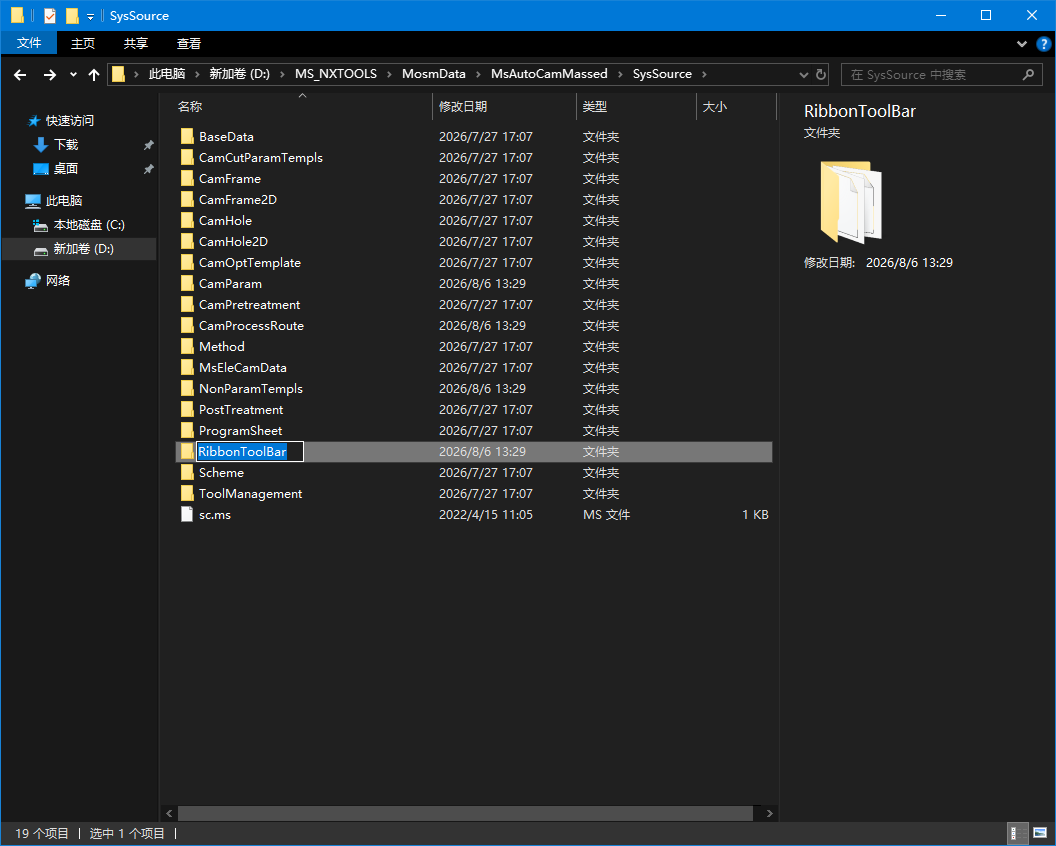The height and width of the screenshot is (846, 1056).
Task: Expand chevron after MosmData in breadcrumb
Action: tap(478, 74)
